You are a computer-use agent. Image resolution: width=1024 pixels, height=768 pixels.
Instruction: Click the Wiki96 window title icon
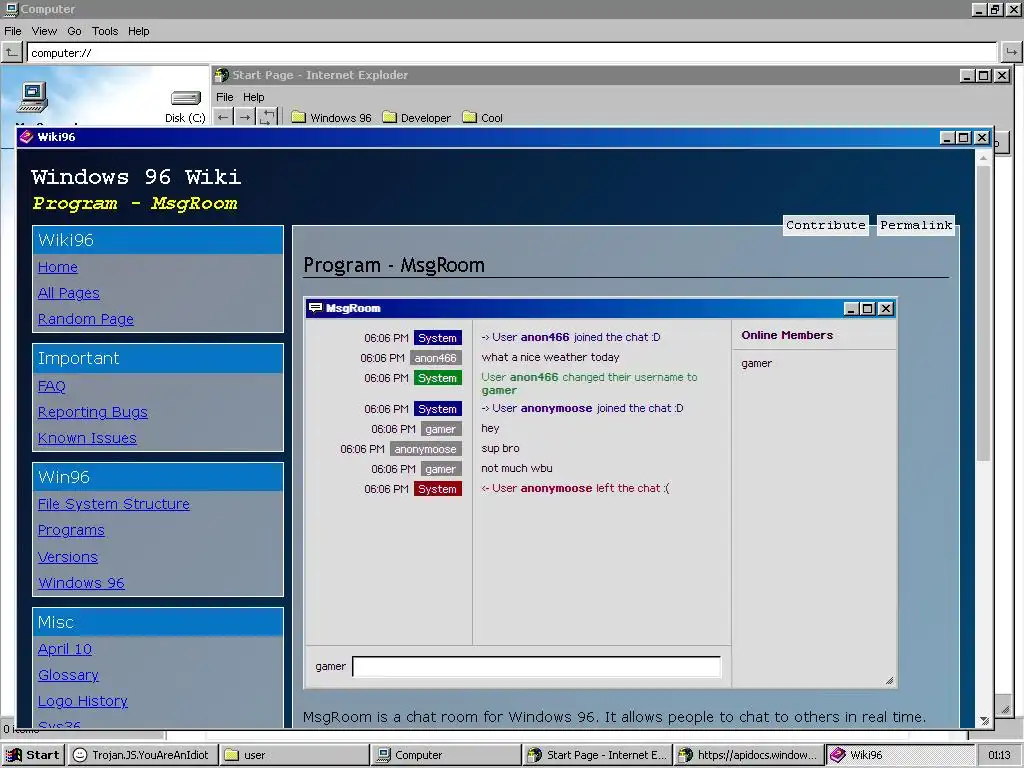(26, 137)
